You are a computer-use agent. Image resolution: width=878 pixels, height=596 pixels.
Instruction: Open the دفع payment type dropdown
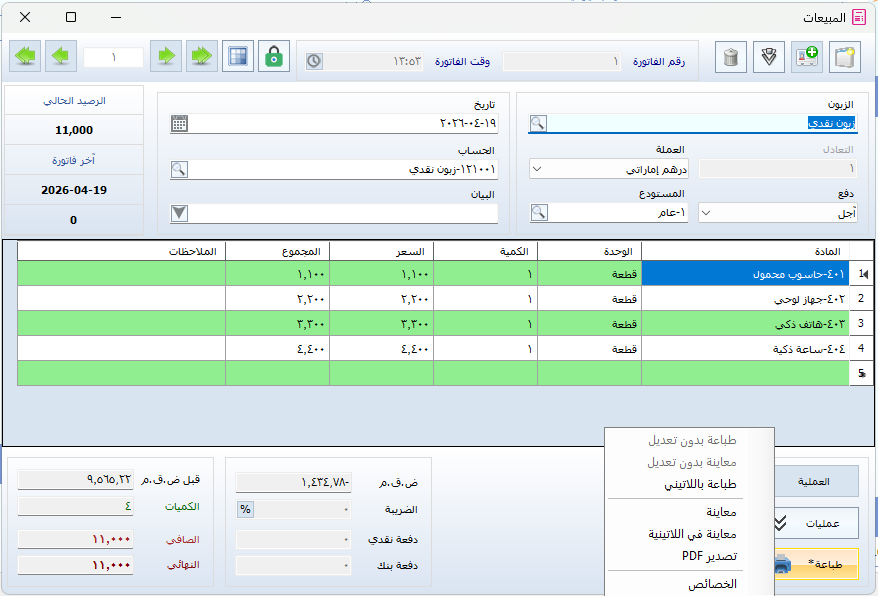[x=705, y=212]
